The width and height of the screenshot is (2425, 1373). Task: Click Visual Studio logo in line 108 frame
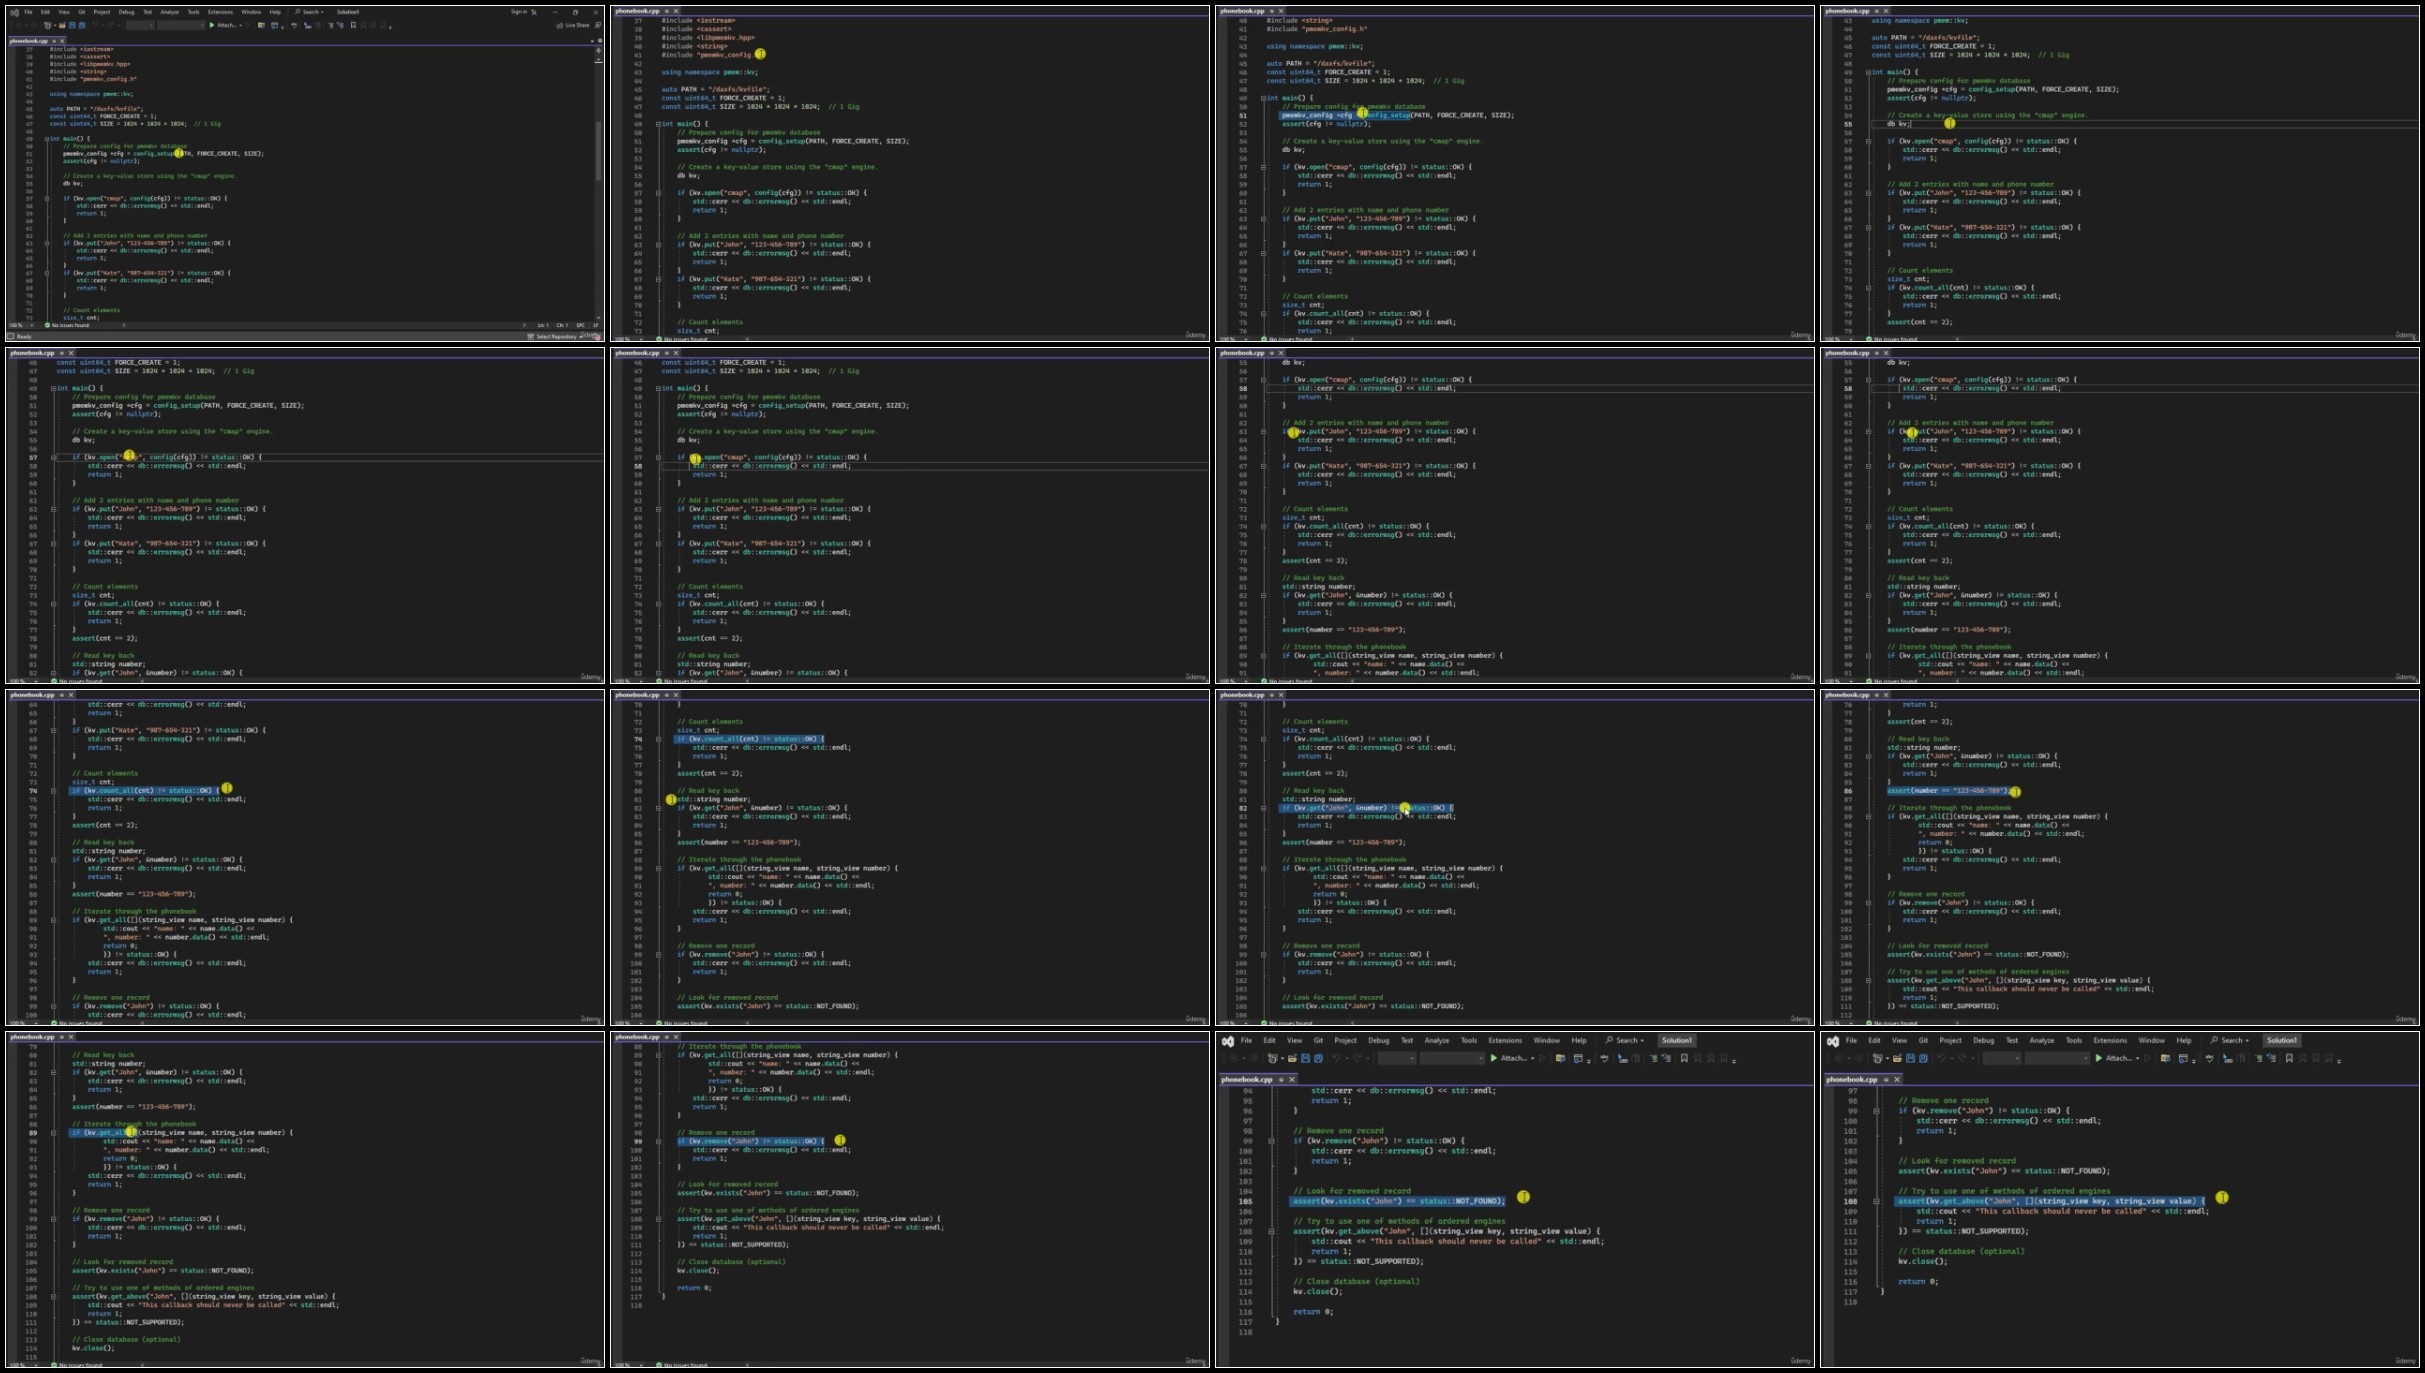[x=1833, y=1041]
